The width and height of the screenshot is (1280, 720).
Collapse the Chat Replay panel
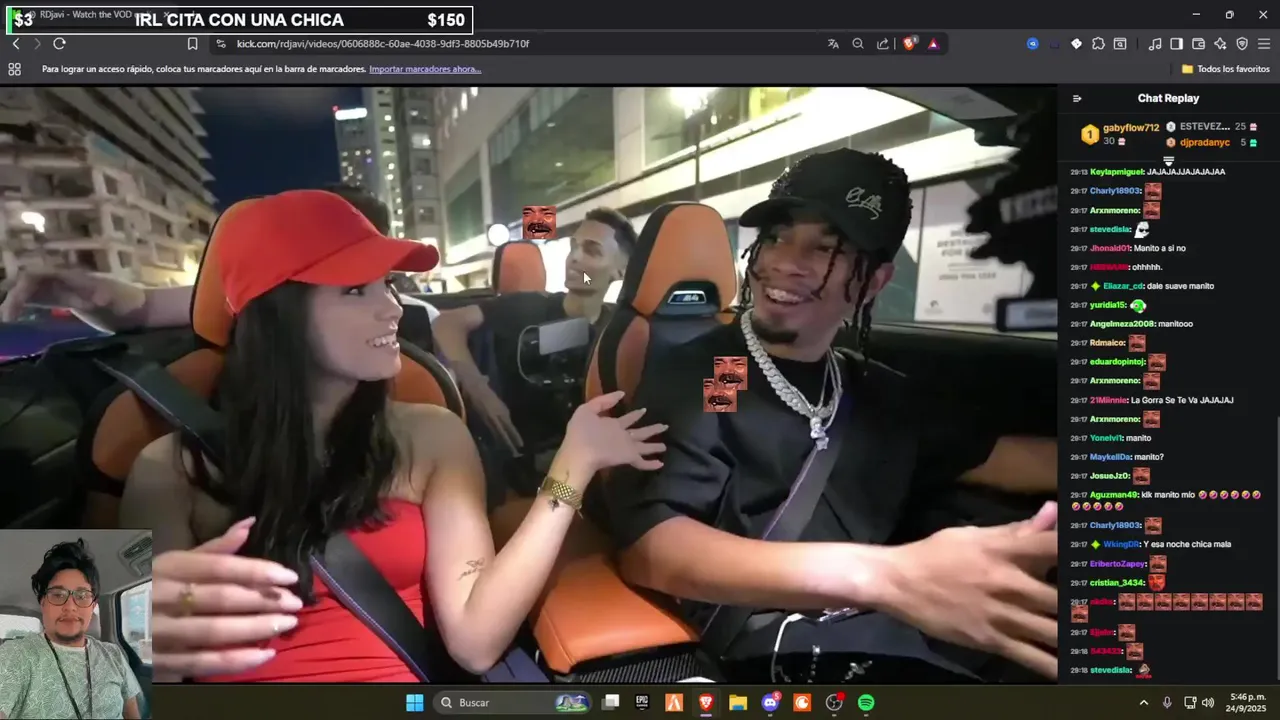point(1077,98)
